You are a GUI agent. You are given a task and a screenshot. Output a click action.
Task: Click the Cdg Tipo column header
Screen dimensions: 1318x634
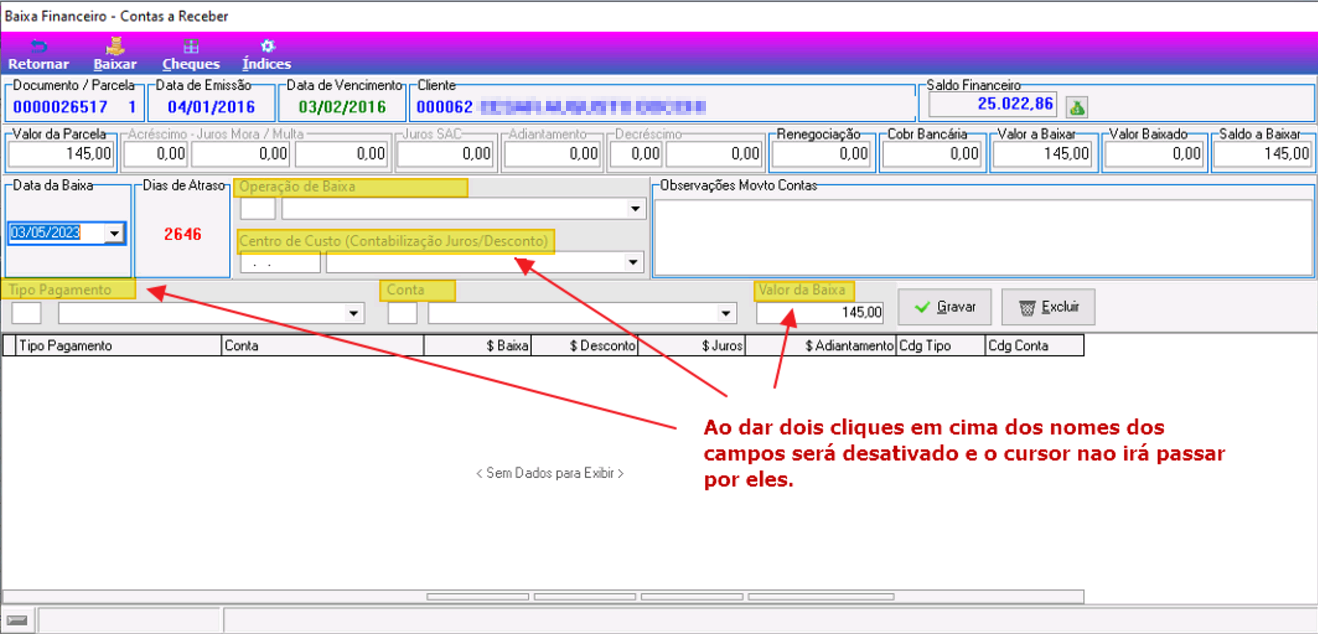[x=940, y=346]
